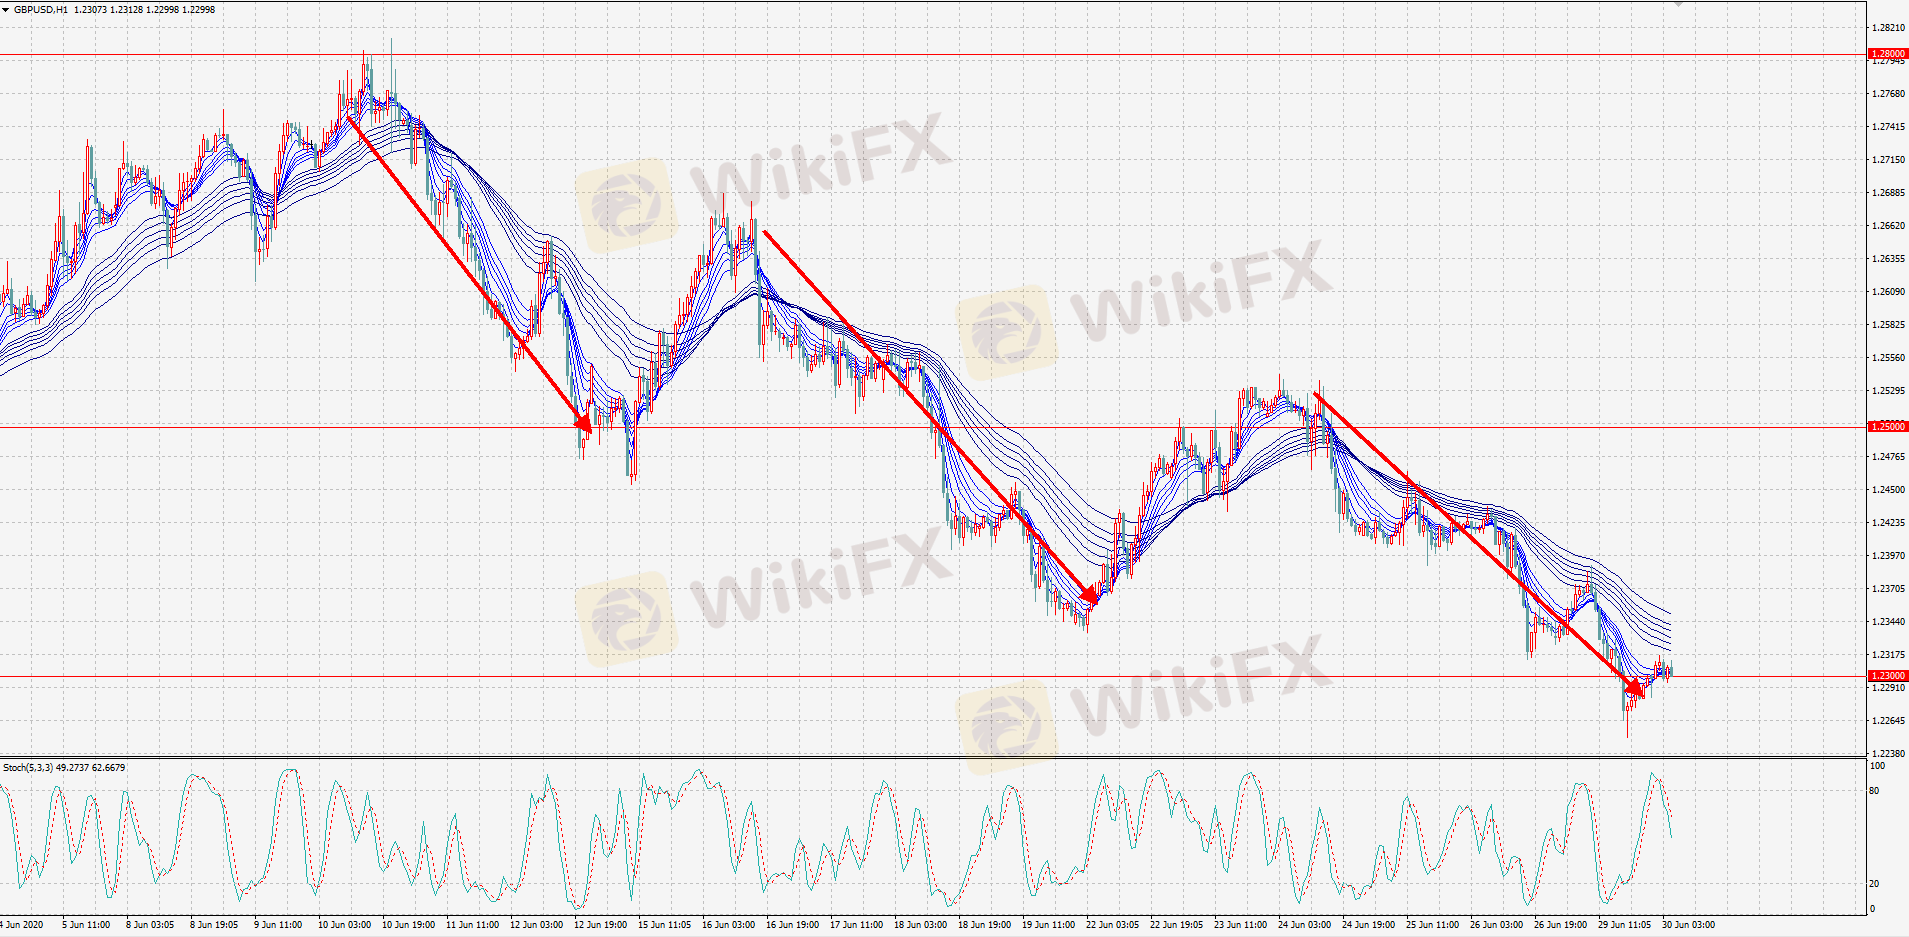Select the red 1.23000 price level tag
Viewport: 1909px width, 937px height.
click(1887, 676)
